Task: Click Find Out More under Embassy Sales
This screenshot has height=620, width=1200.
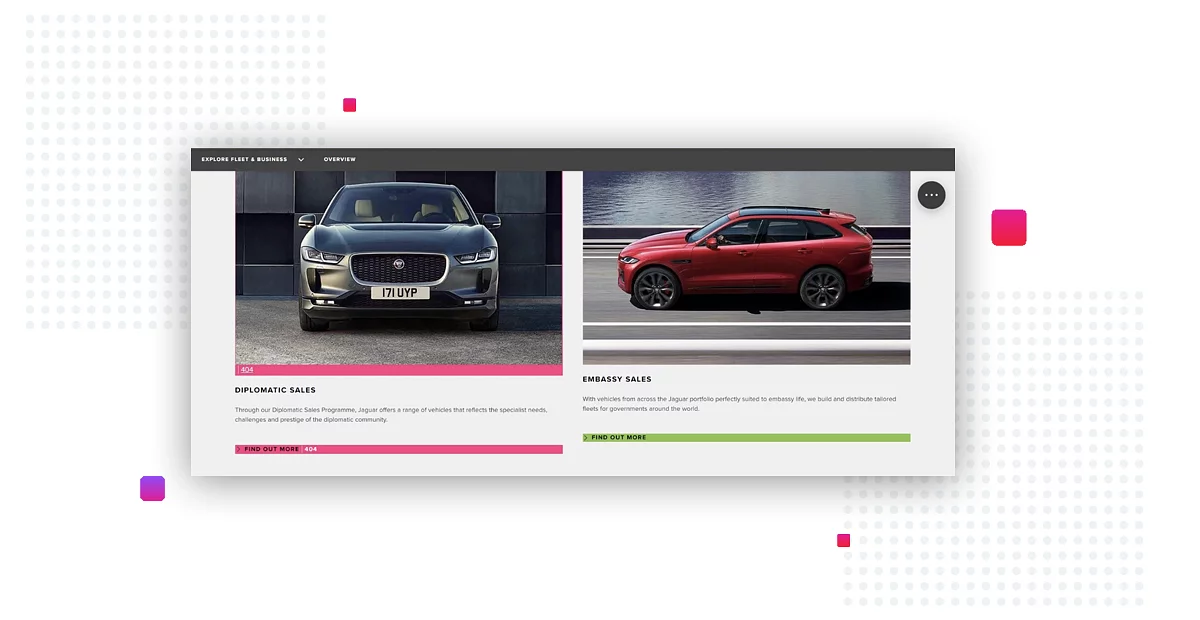Action: [x=618, y=438]
